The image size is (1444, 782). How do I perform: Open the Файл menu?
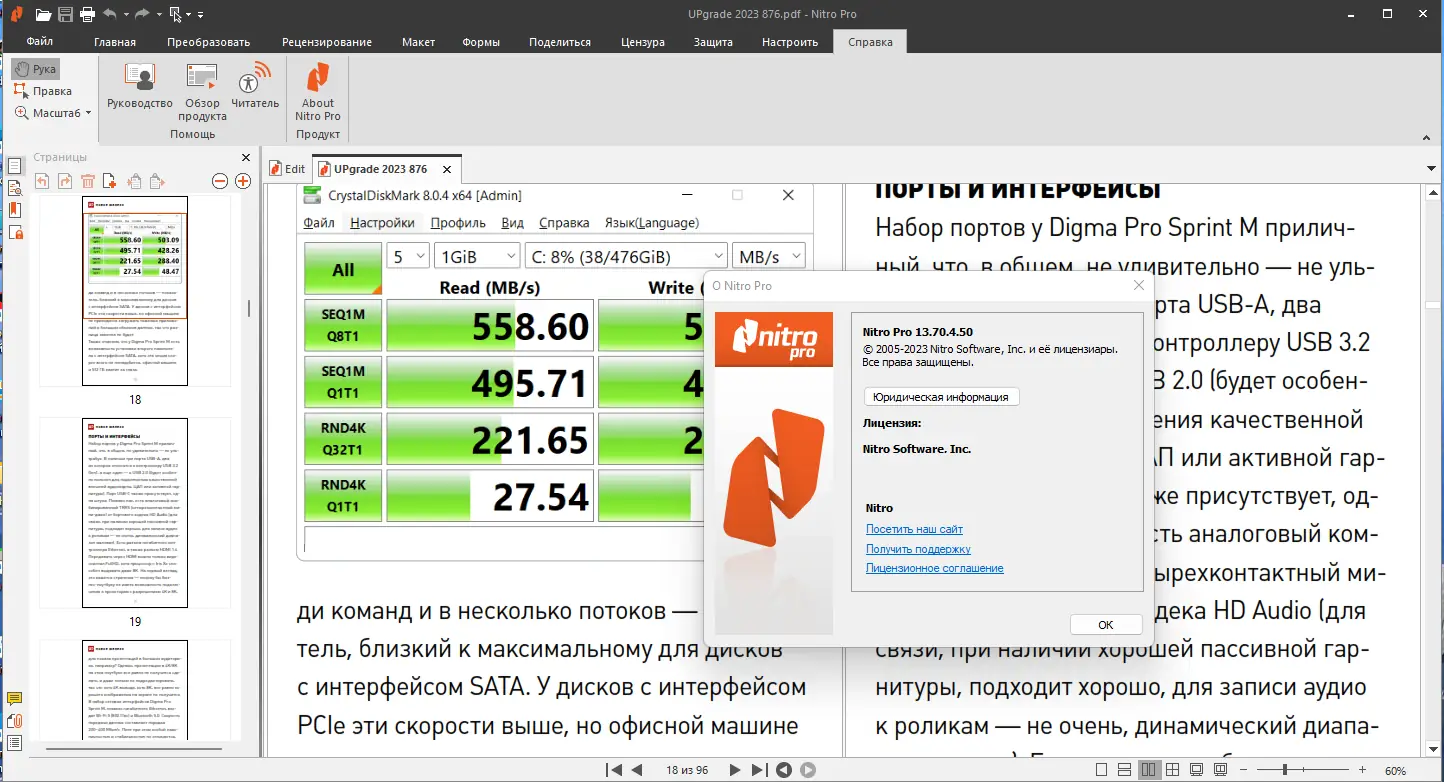point(40,42)
